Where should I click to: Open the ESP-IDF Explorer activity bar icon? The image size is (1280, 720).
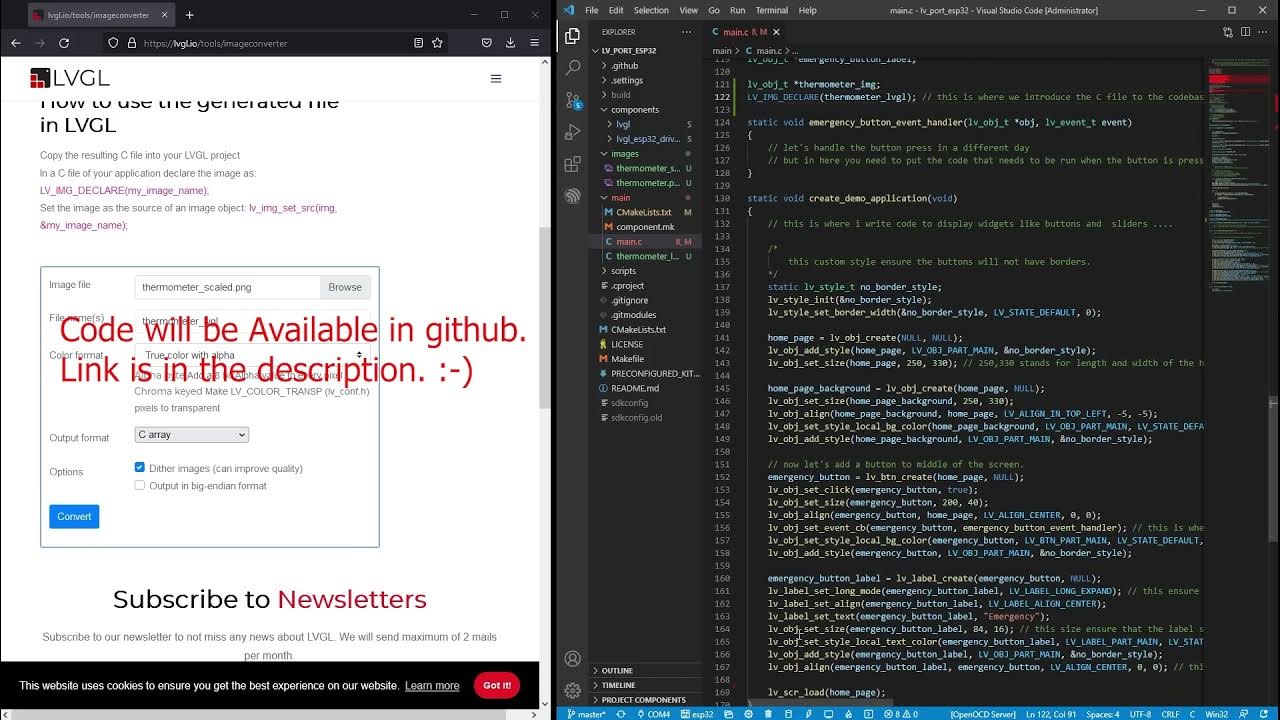click(572, 196)
